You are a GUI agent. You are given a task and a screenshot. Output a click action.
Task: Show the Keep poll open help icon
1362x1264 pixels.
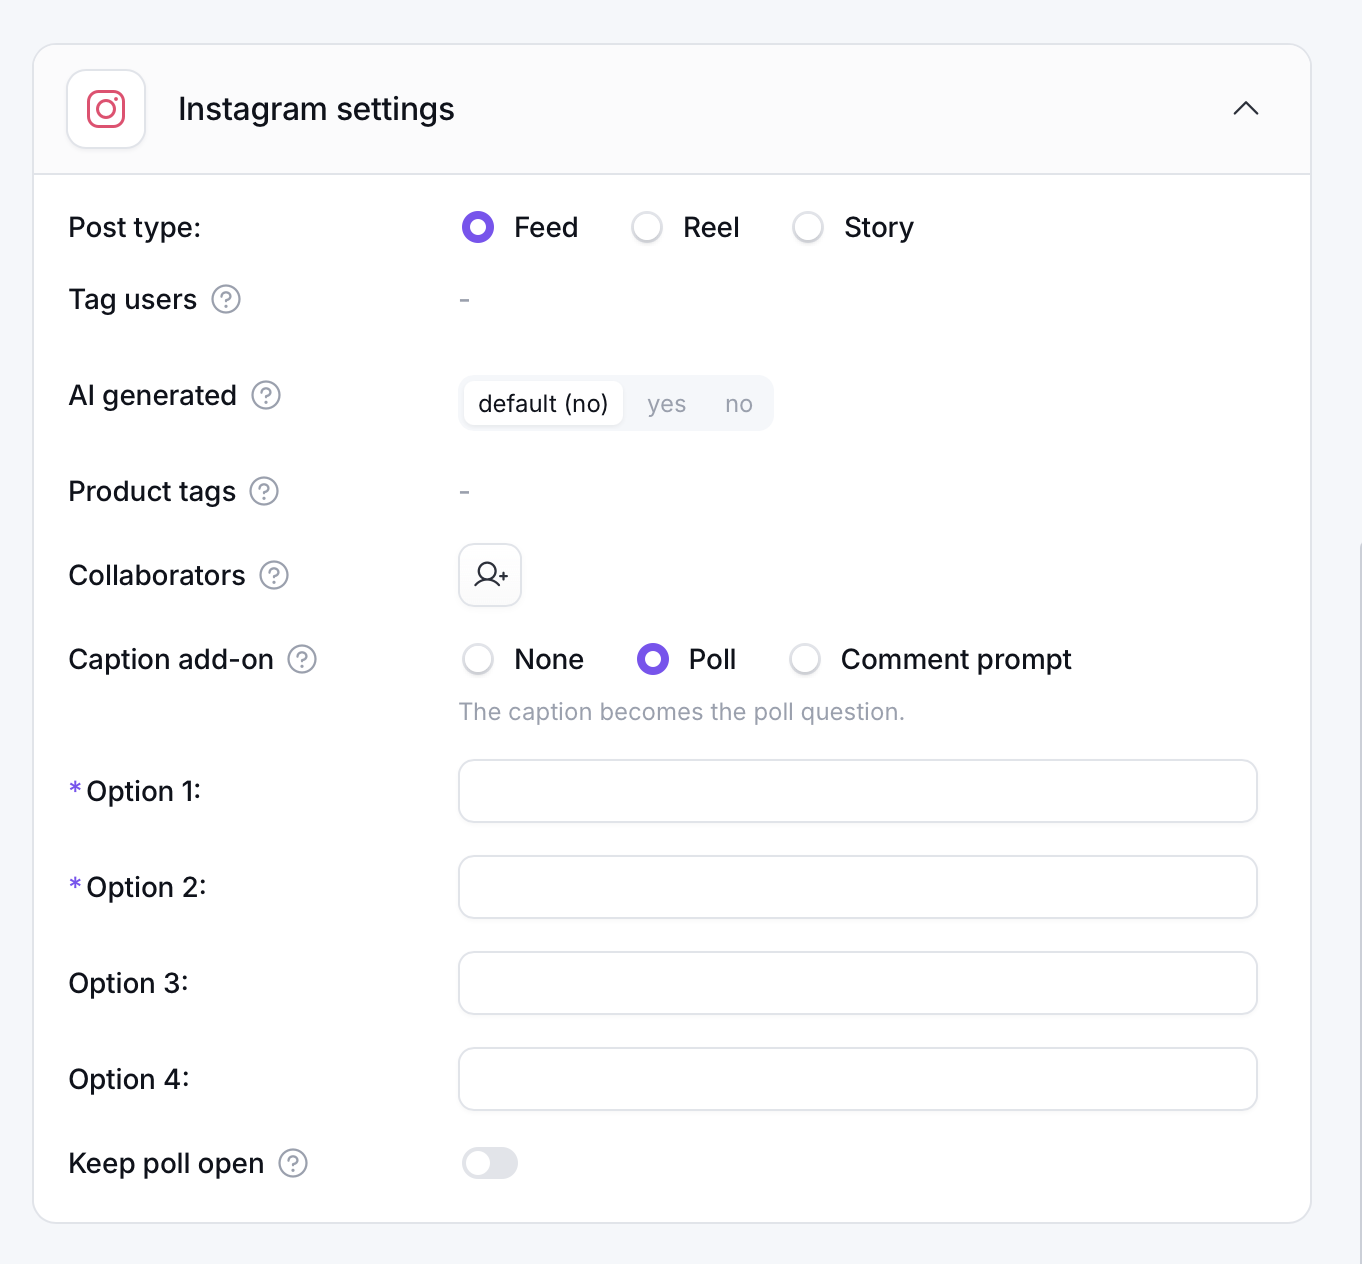pos(293,1163)
